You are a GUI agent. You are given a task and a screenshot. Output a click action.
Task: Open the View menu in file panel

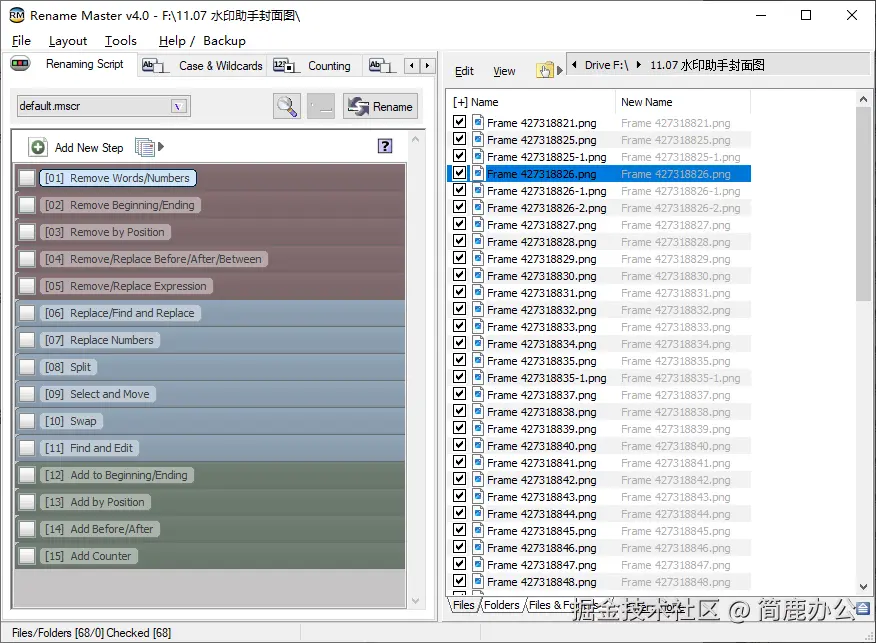tap(504, 71)
